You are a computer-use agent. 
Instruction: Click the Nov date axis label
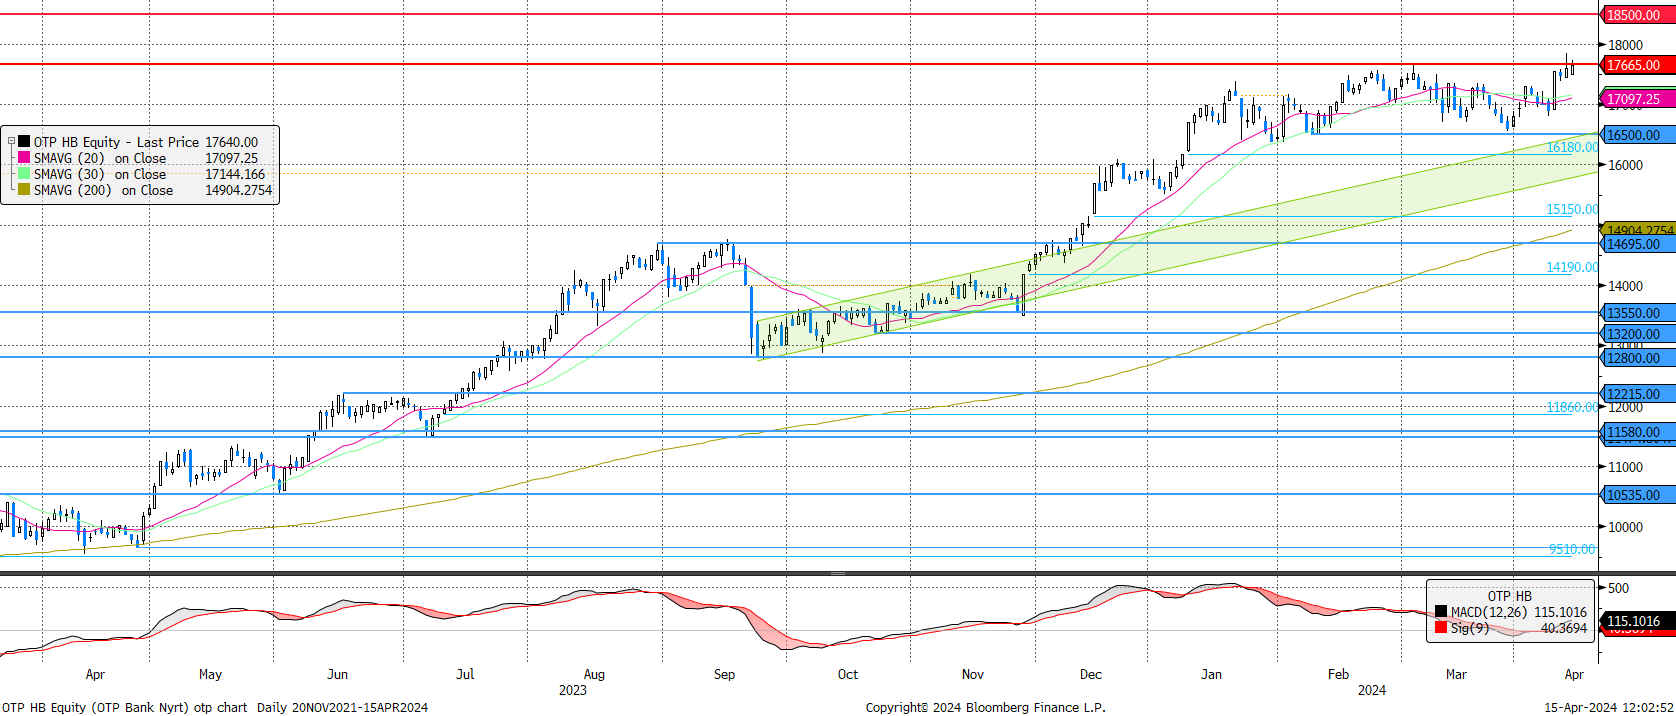click(973, 674)
